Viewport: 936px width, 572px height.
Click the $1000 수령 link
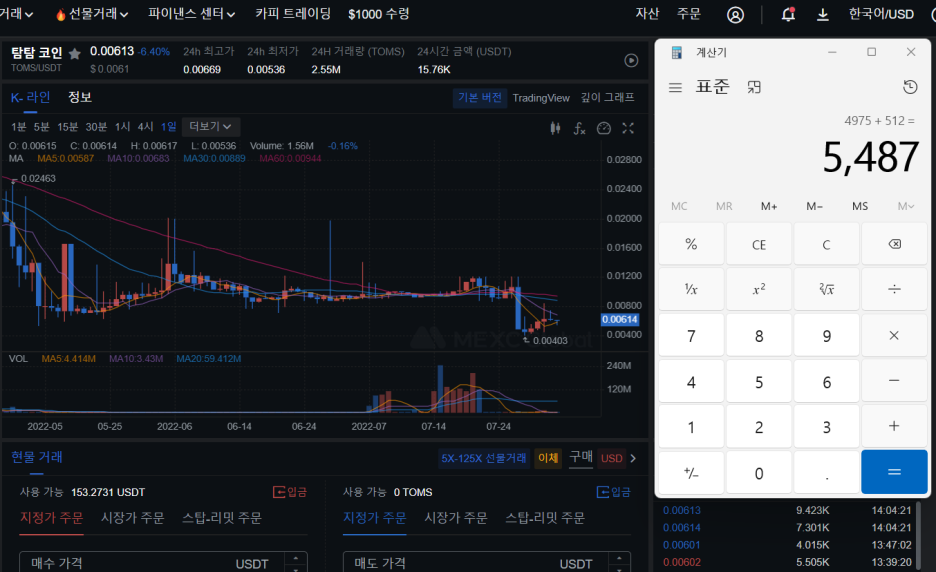379,14
